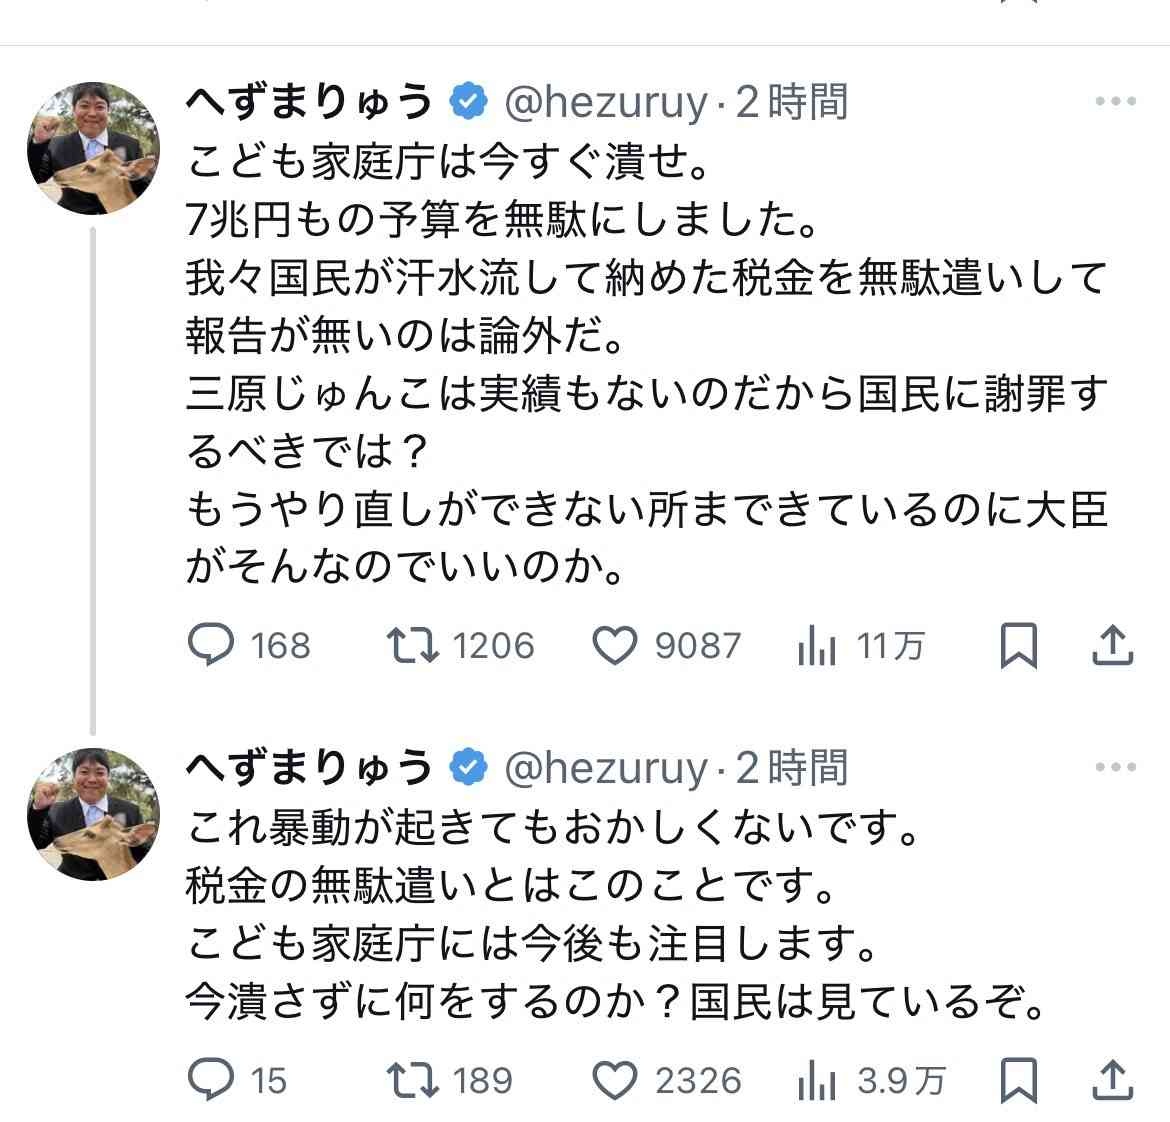This screenshot has height=1122, width=1170.
Task: Open @hezuruy handle on second tweet
Action: tap(606, 768)
